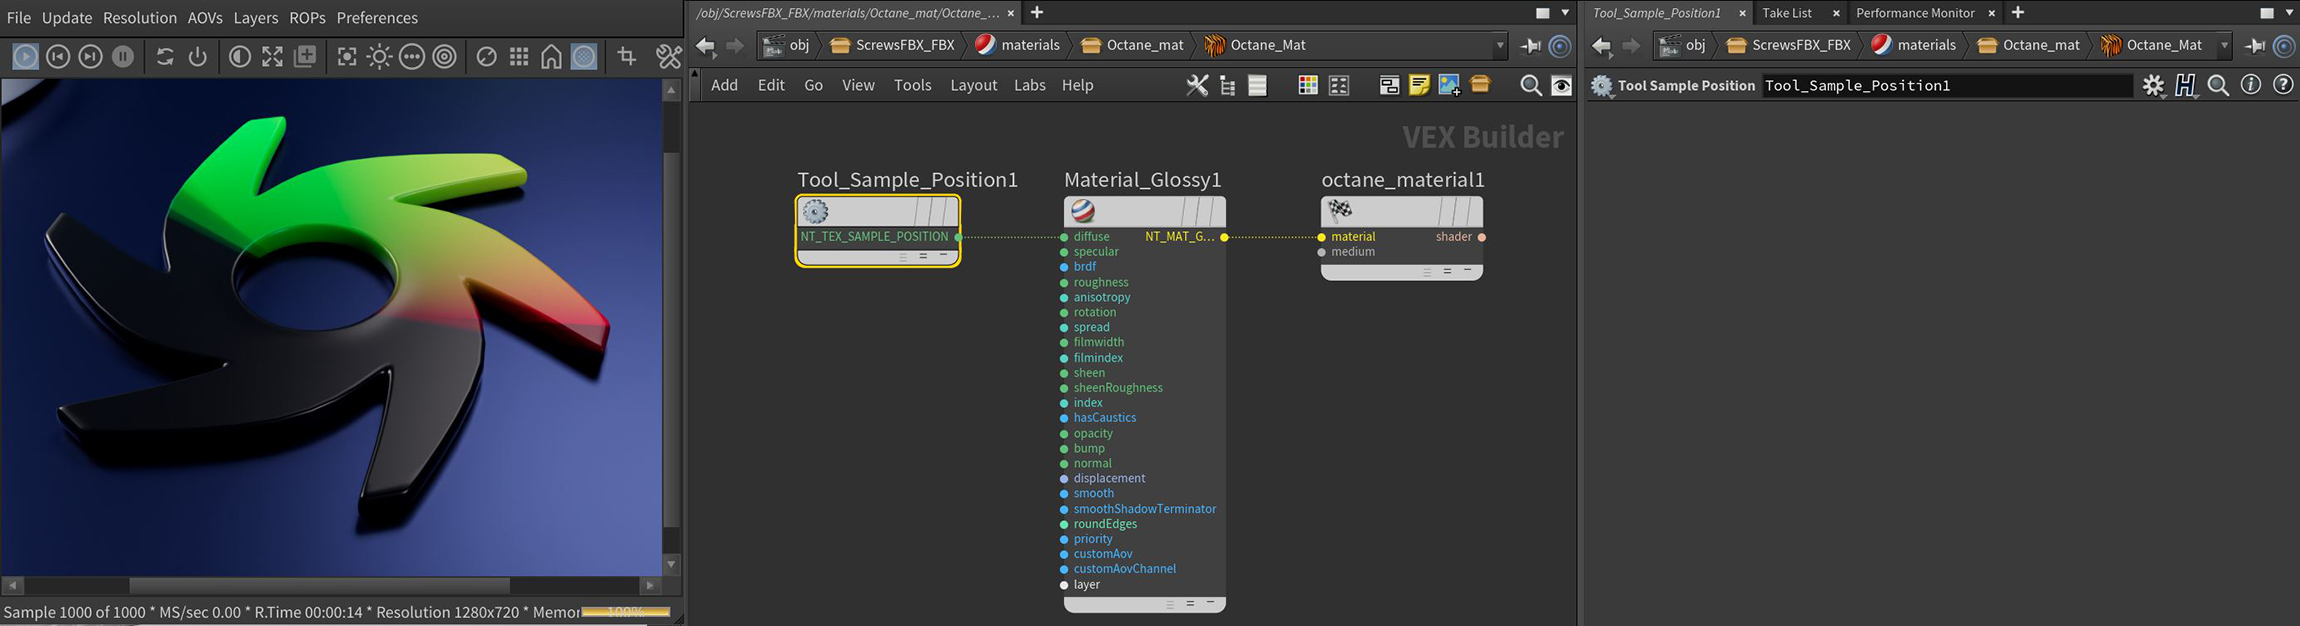Viewport: 2300px width, 626px height.
Task: Open the gear menu in parameter pane
Action: [x=2153, y=85]
